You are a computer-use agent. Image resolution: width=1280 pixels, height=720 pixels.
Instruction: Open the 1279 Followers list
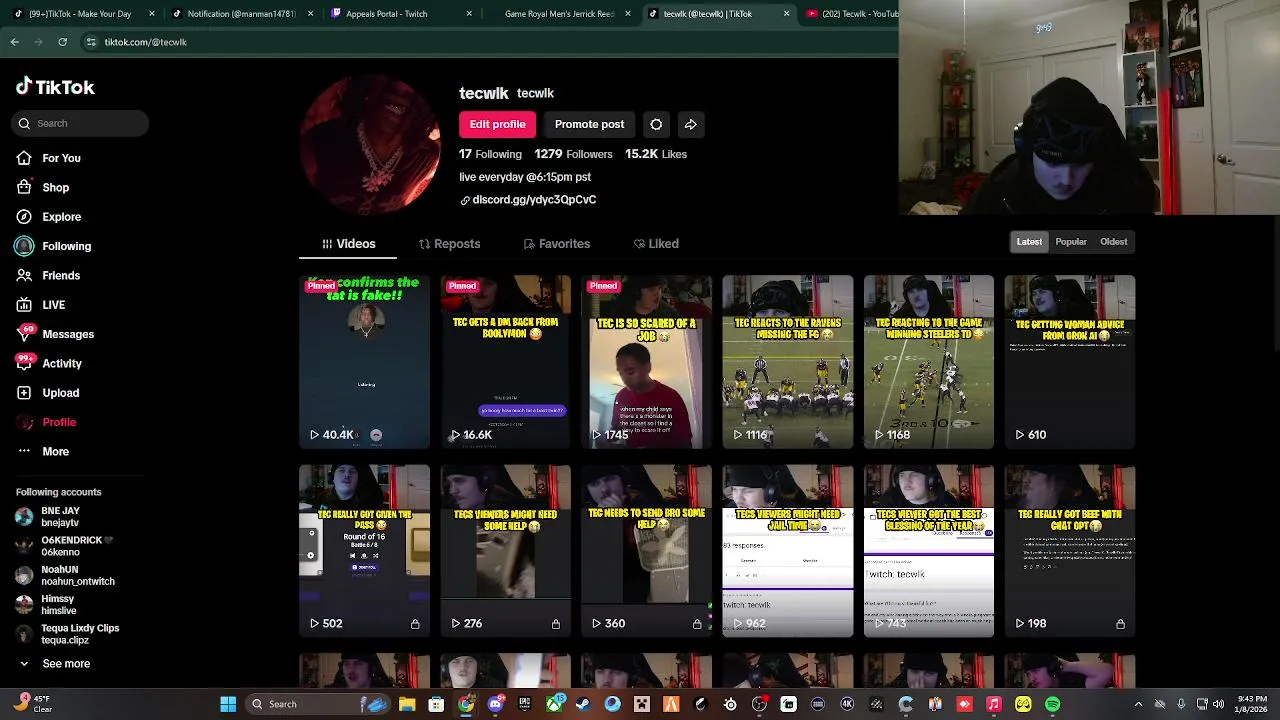[x=573, y=154]
